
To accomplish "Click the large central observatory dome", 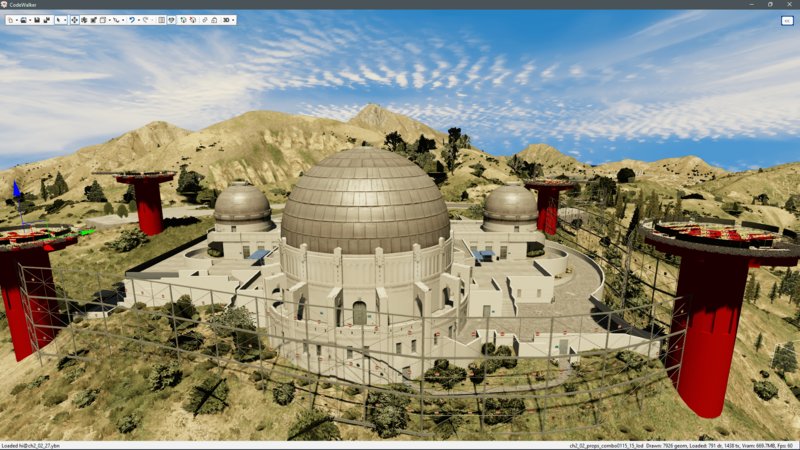I will click(365, 201).
